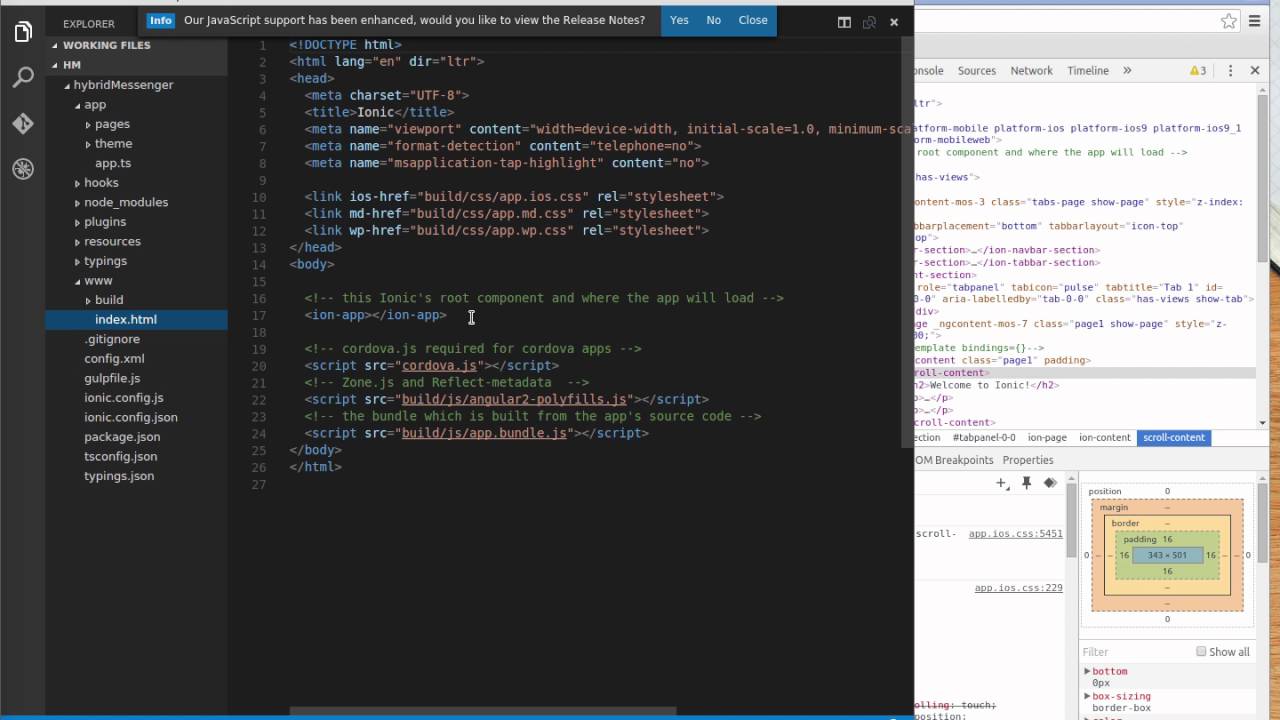Open package.json in explorer
The height and width of the screenshot is (720, 1280).
122,437
